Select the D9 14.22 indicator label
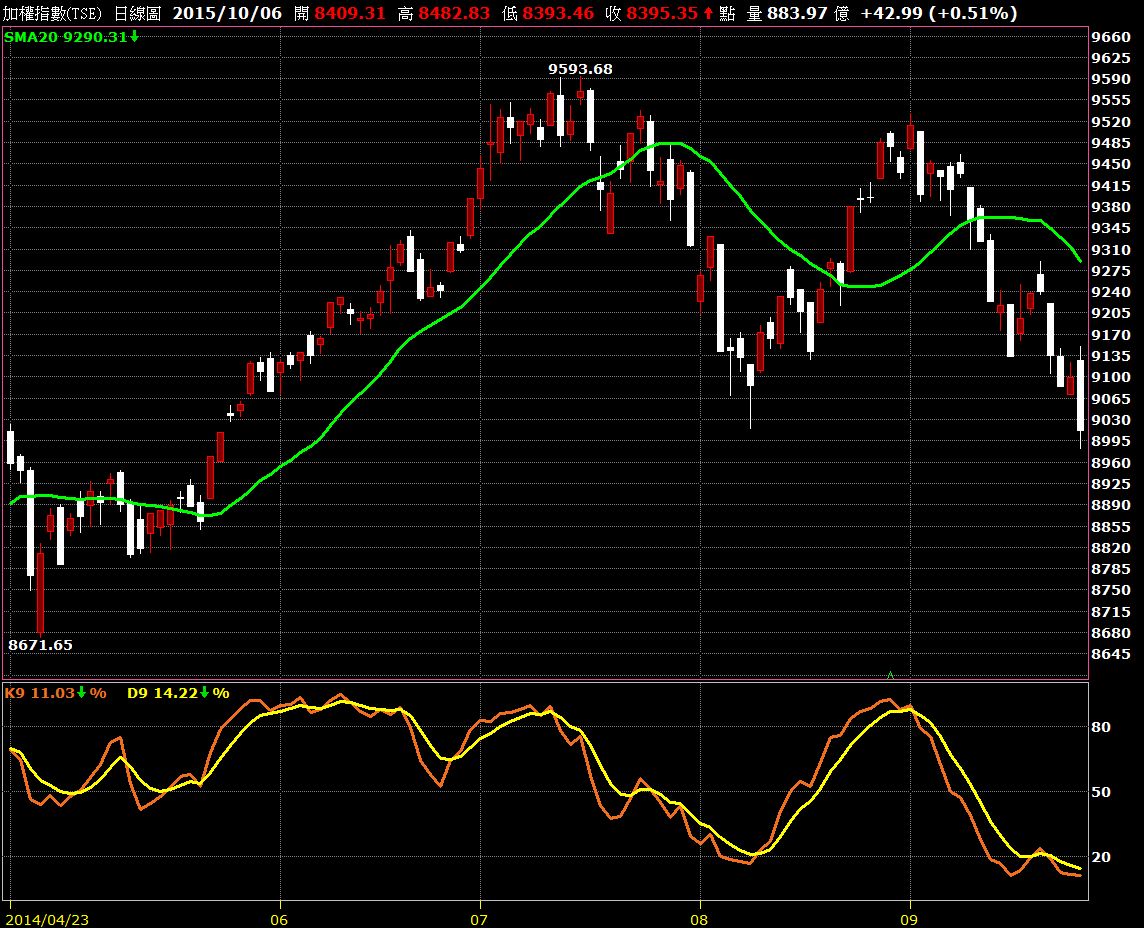Screen dimensions: 1144x928 (163, 692)
